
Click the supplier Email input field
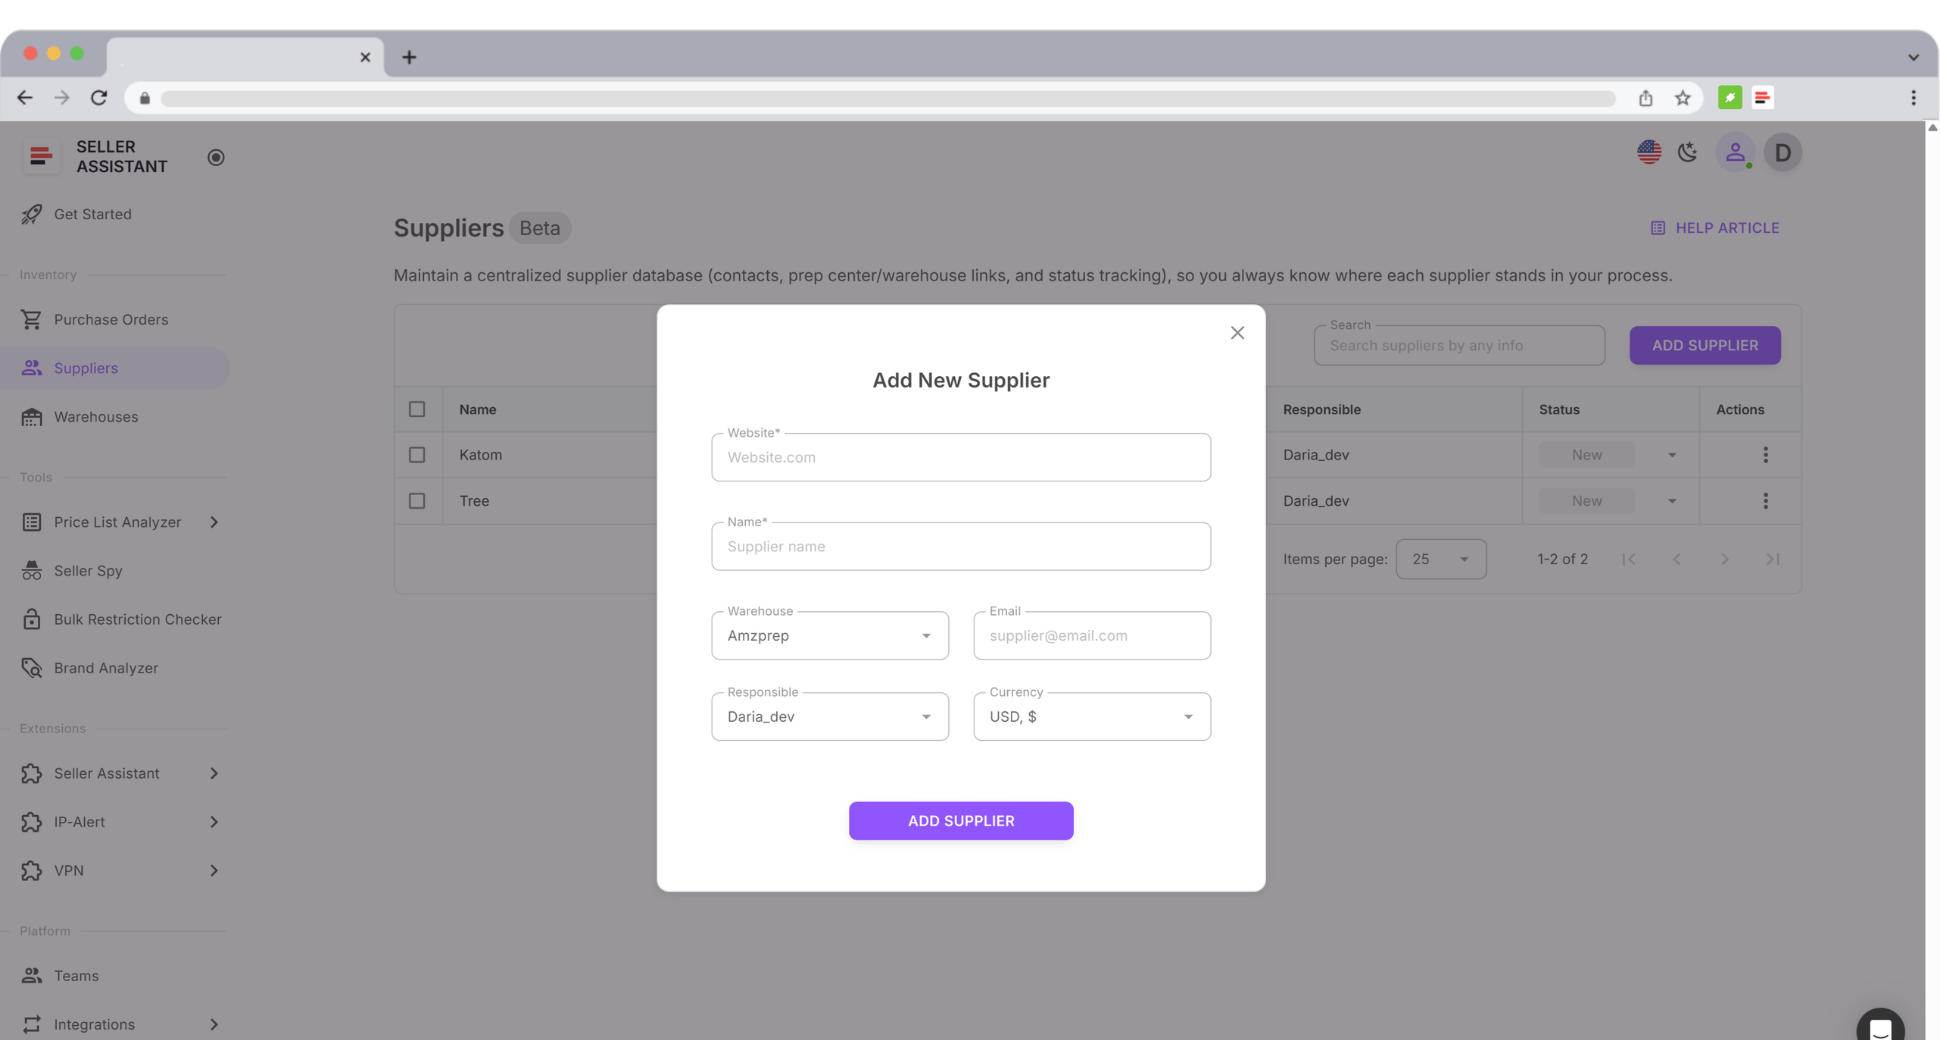pos(1091,635)
